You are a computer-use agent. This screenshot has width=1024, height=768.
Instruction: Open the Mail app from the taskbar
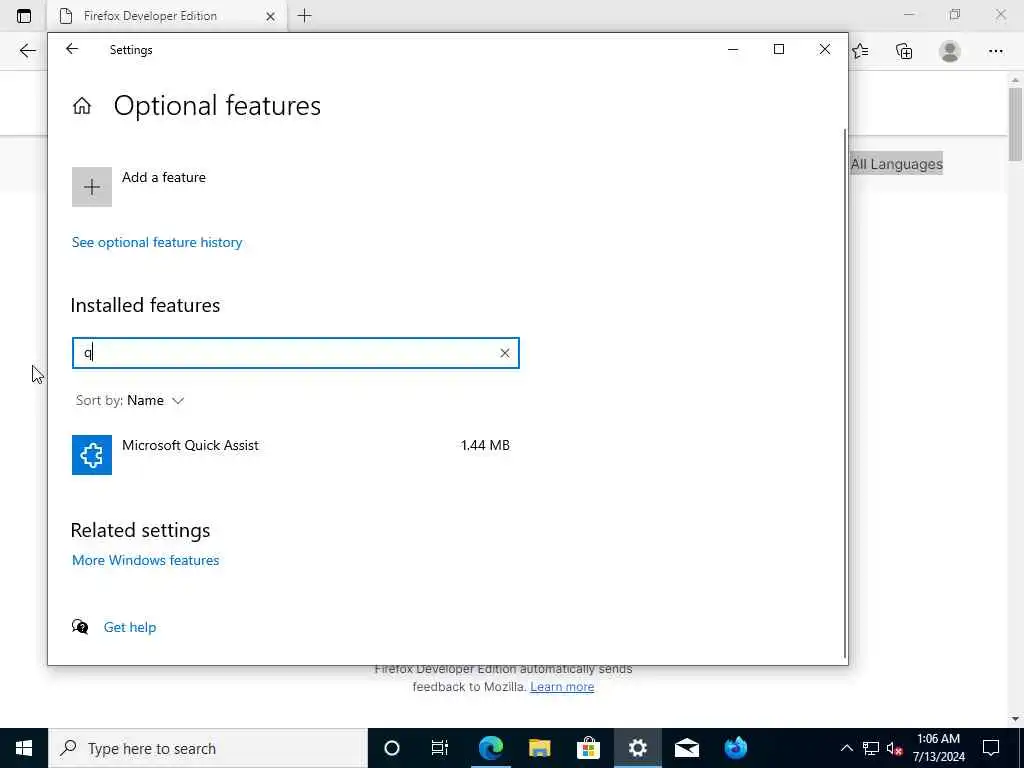[686, 748]
